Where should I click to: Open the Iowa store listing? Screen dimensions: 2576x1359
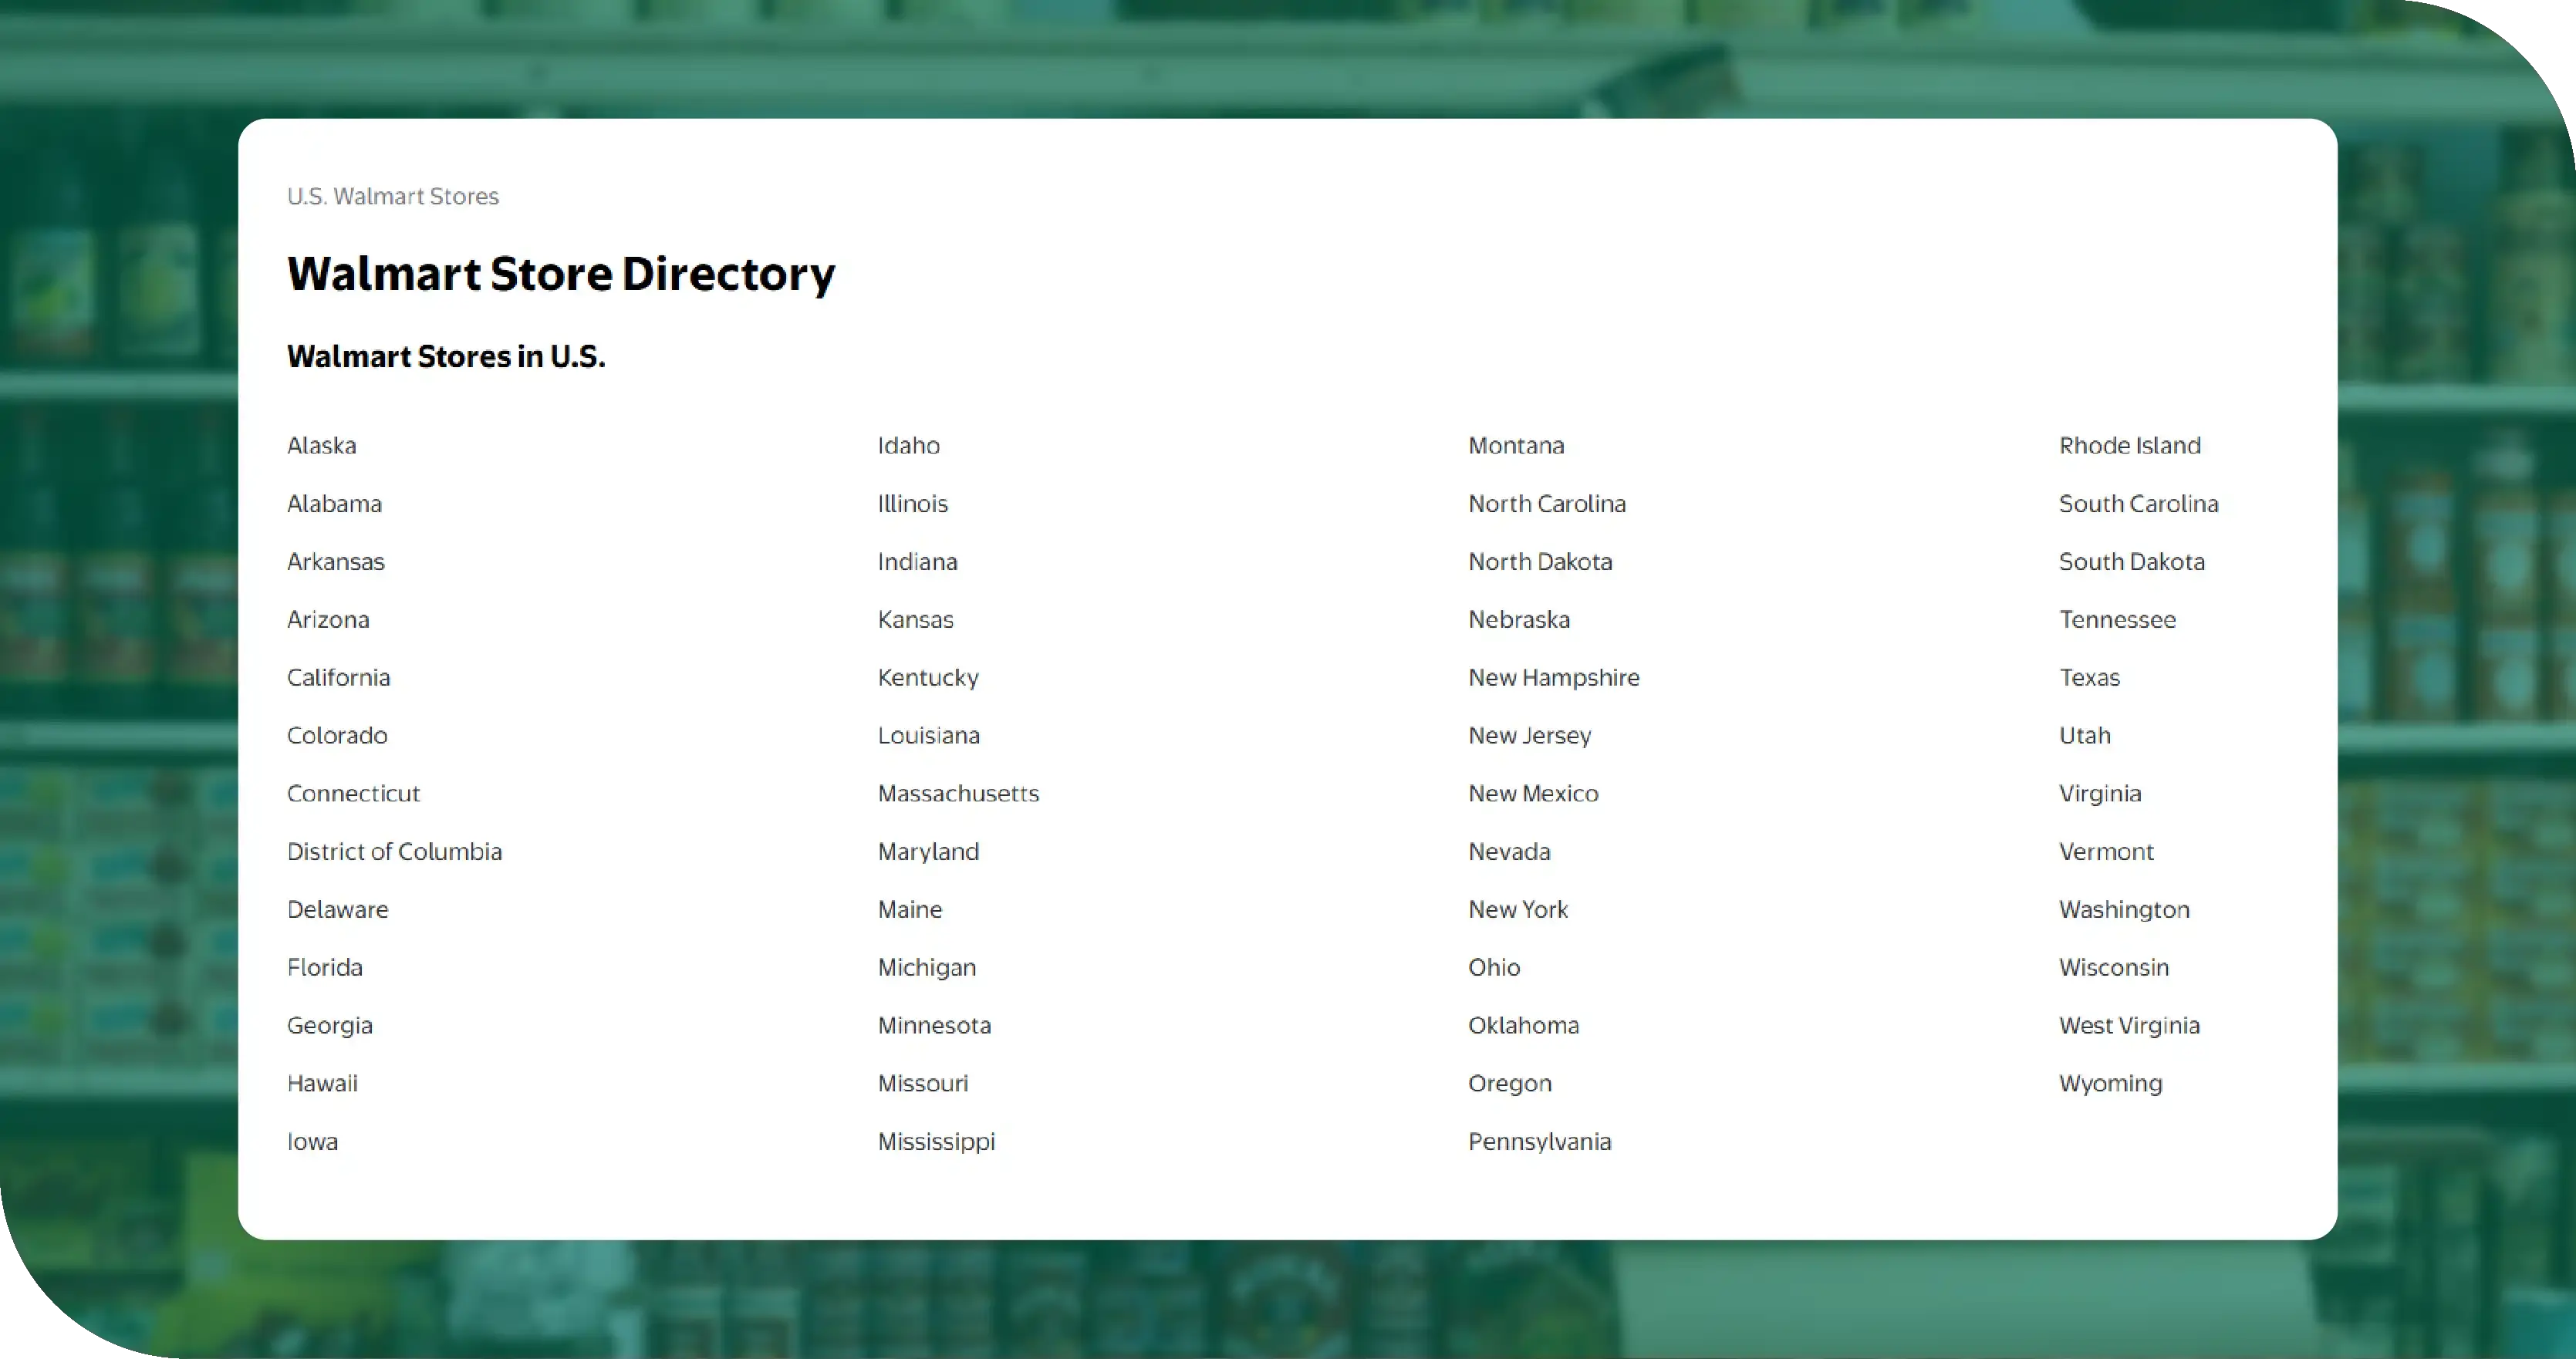313,1141
